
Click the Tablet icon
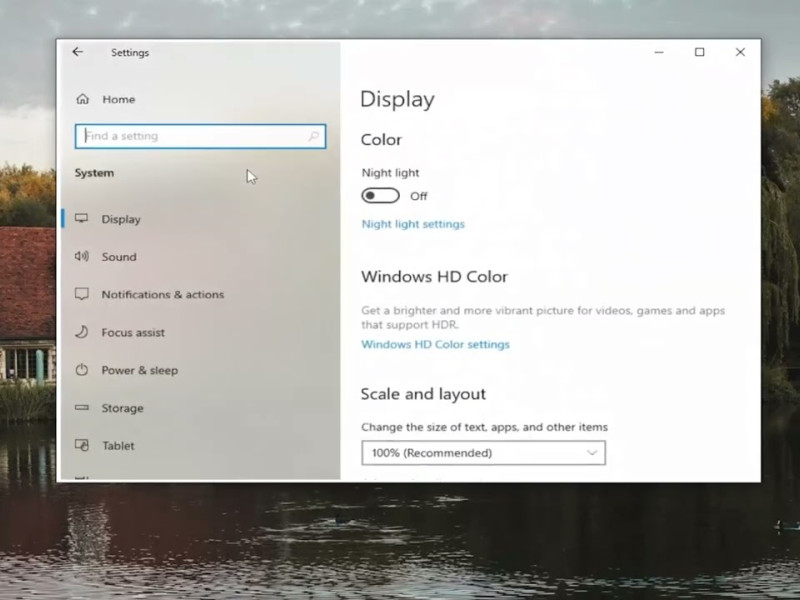click(82, 445)
